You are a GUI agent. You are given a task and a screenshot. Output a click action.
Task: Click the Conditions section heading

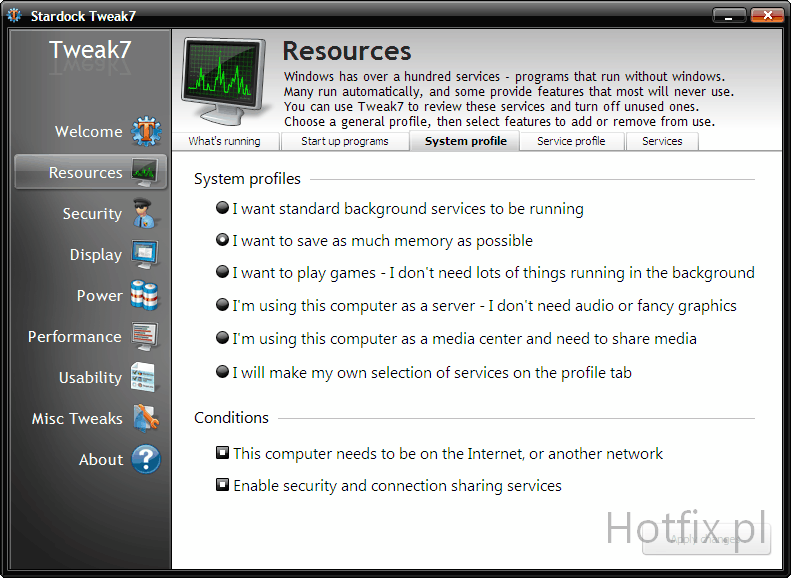pyautogui.click(x=232, y=418)
